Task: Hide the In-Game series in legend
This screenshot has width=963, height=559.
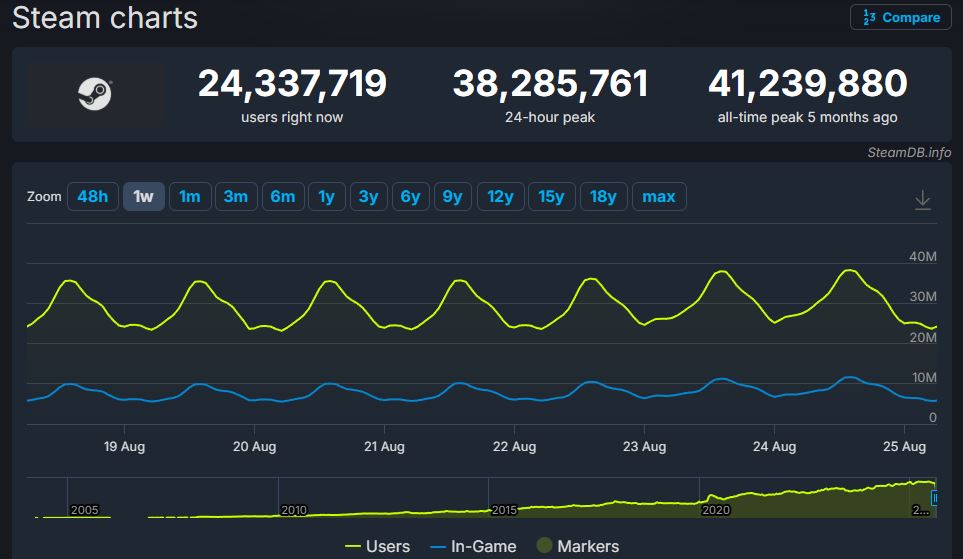Action: pyautogui.click(x=472, y=546)
